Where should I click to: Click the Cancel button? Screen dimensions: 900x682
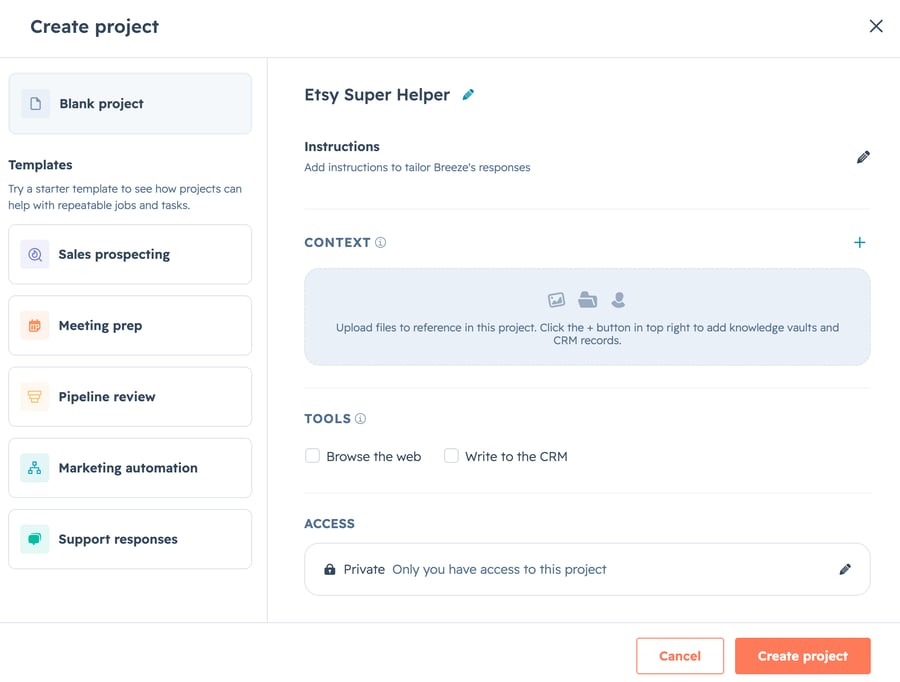680,656
